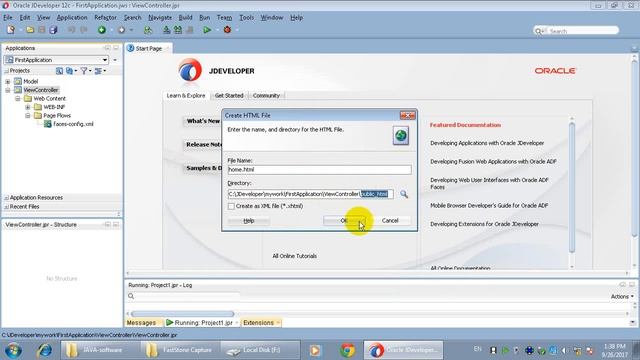640x360 pixels.
Task: Click Cancel in Create HTML File dialog
Action: 390,221
